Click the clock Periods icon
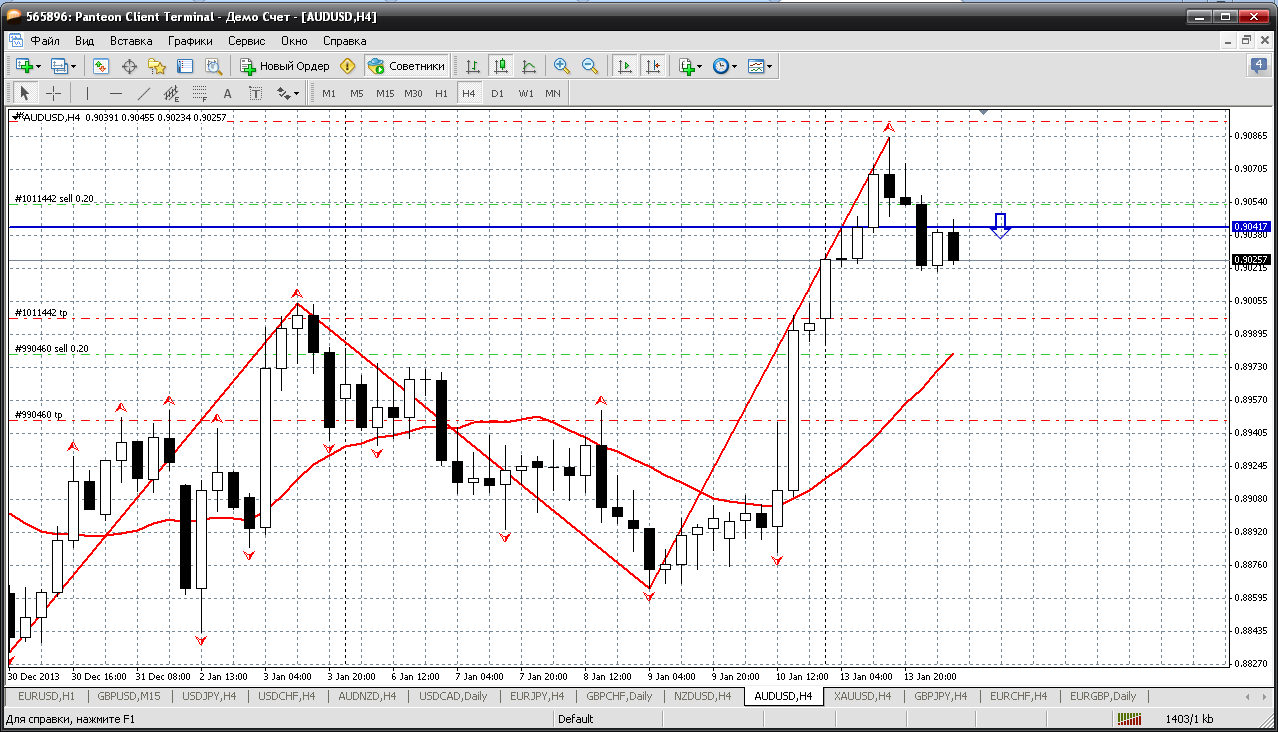The image size is (1278, 732). pos(721,66)
